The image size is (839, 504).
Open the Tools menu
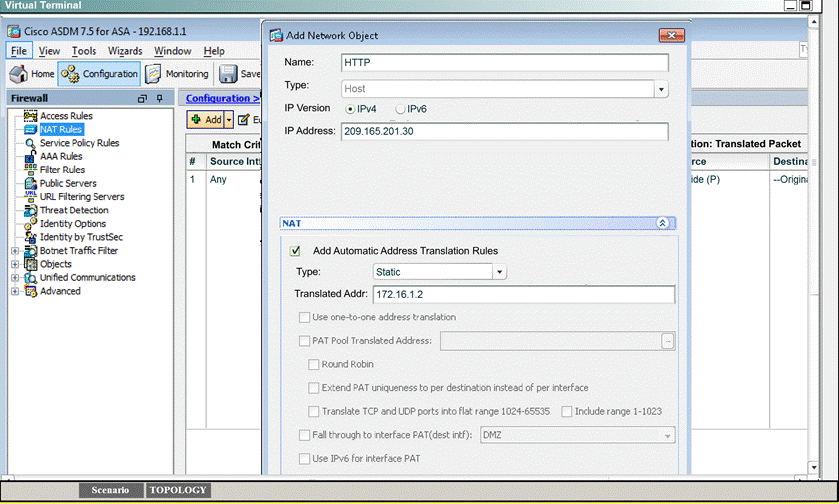click(84, 51)
